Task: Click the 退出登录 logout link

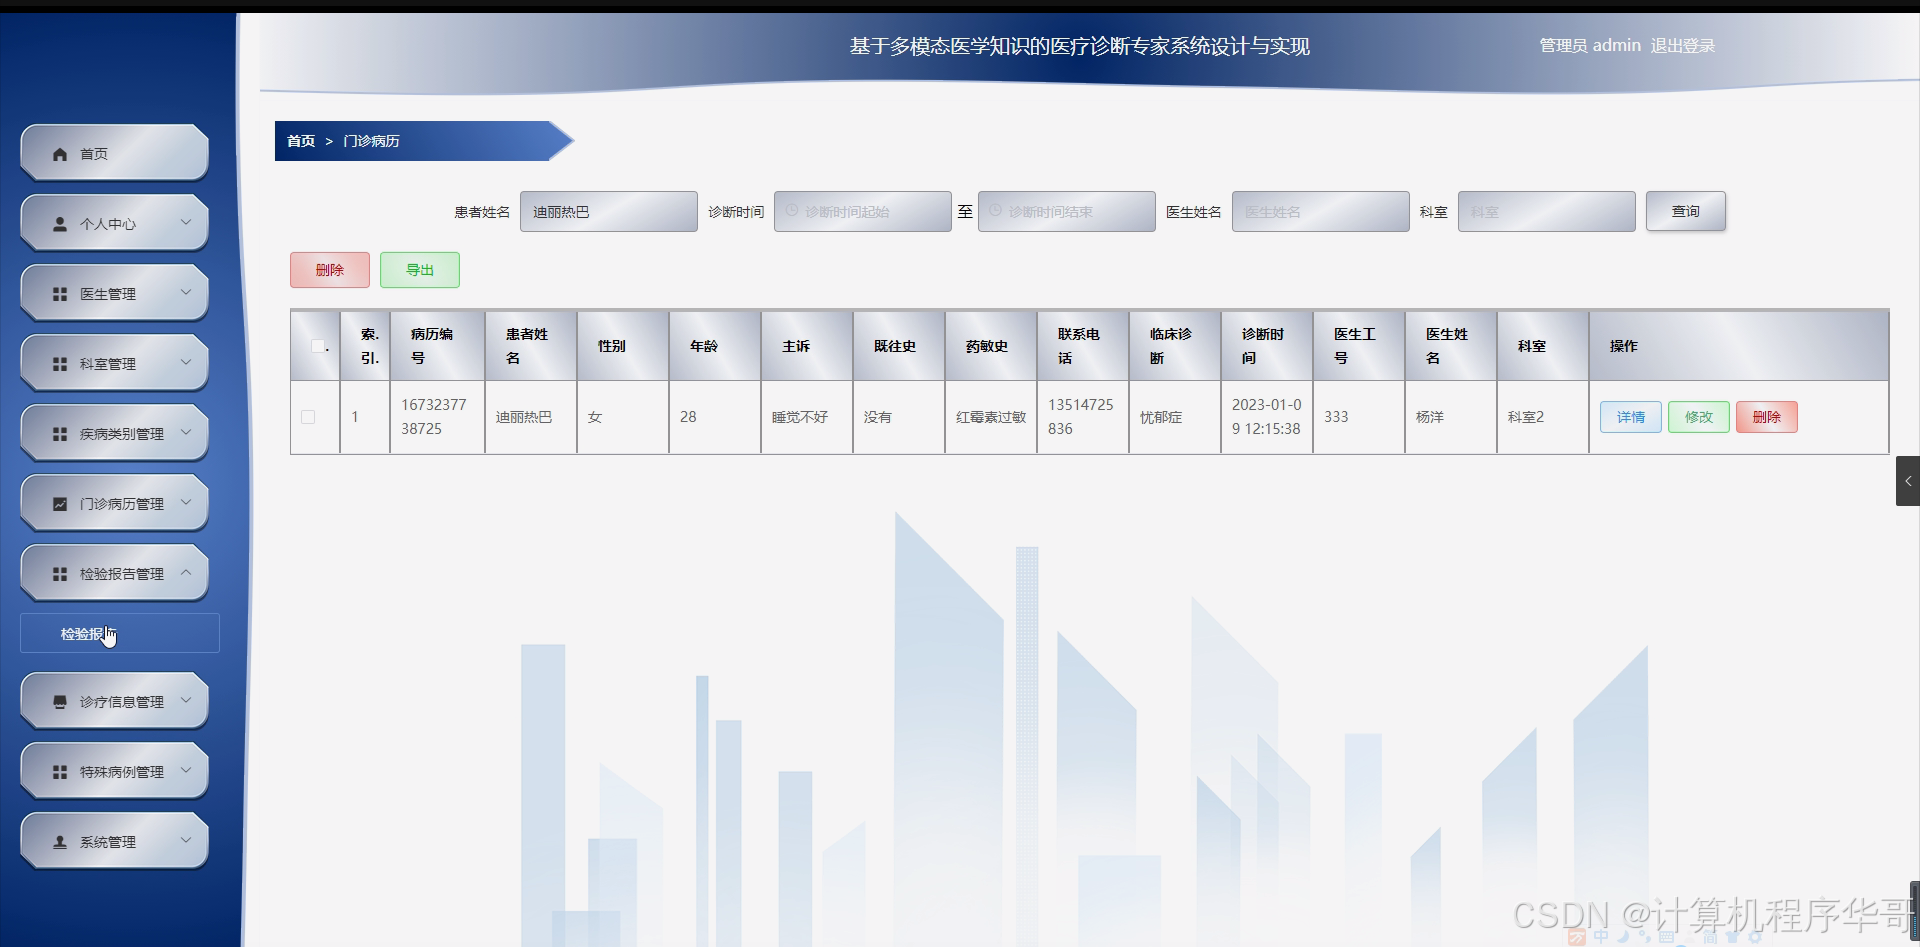Action: click(1683, 46)
